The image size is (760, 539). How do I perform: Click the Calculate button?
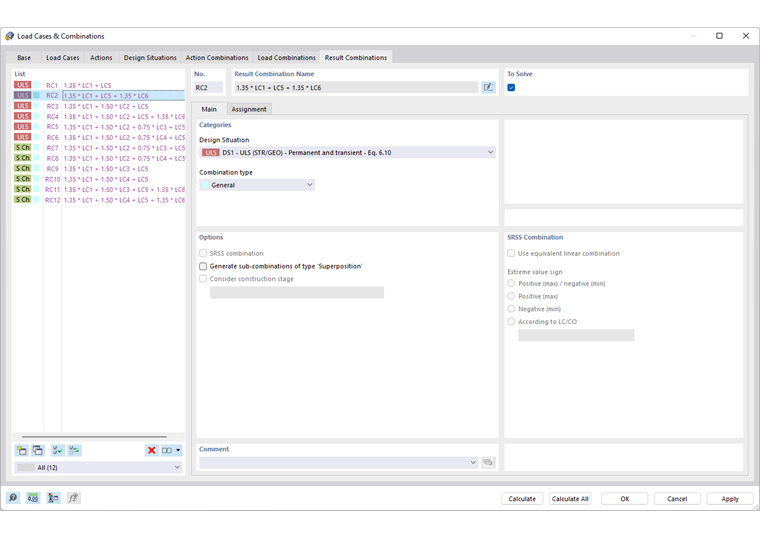pos(522,499)
